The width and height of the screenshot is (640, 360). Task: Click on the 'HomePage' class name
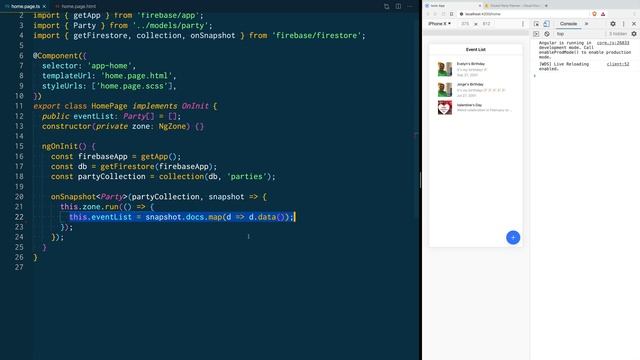109,106
